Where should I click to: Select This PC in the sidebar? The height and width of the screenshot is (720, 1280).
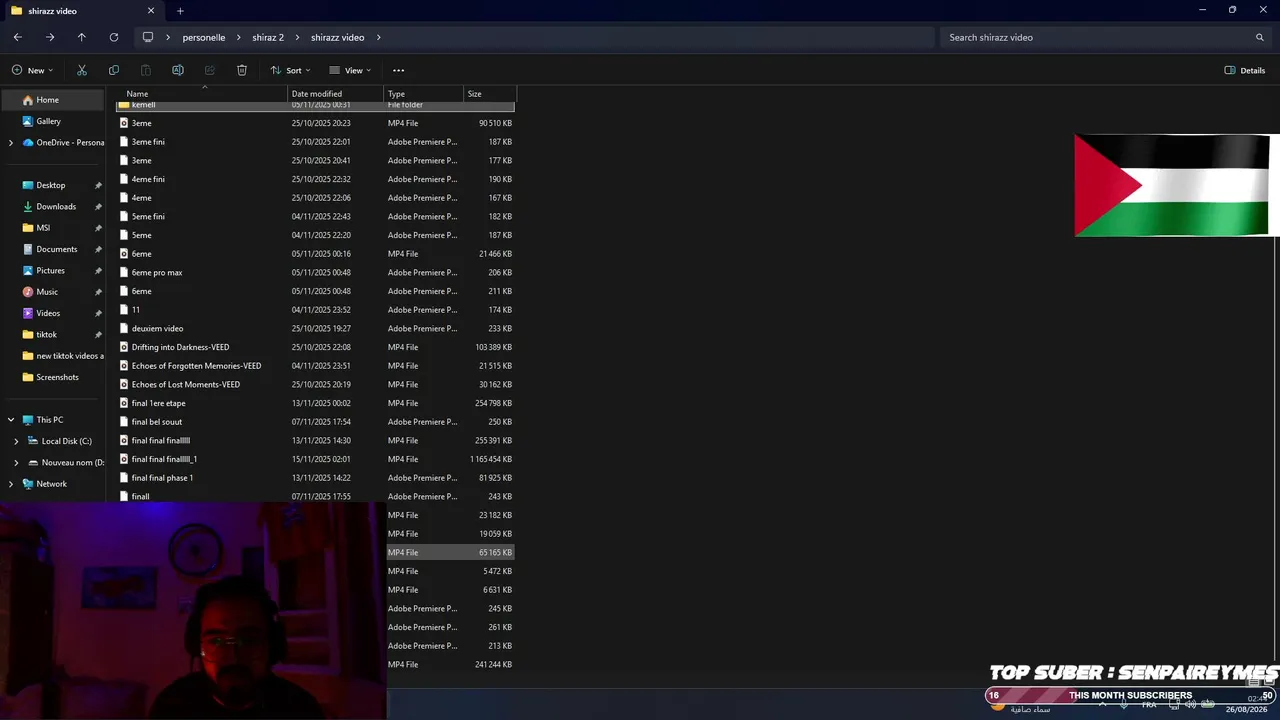(49, 420)
